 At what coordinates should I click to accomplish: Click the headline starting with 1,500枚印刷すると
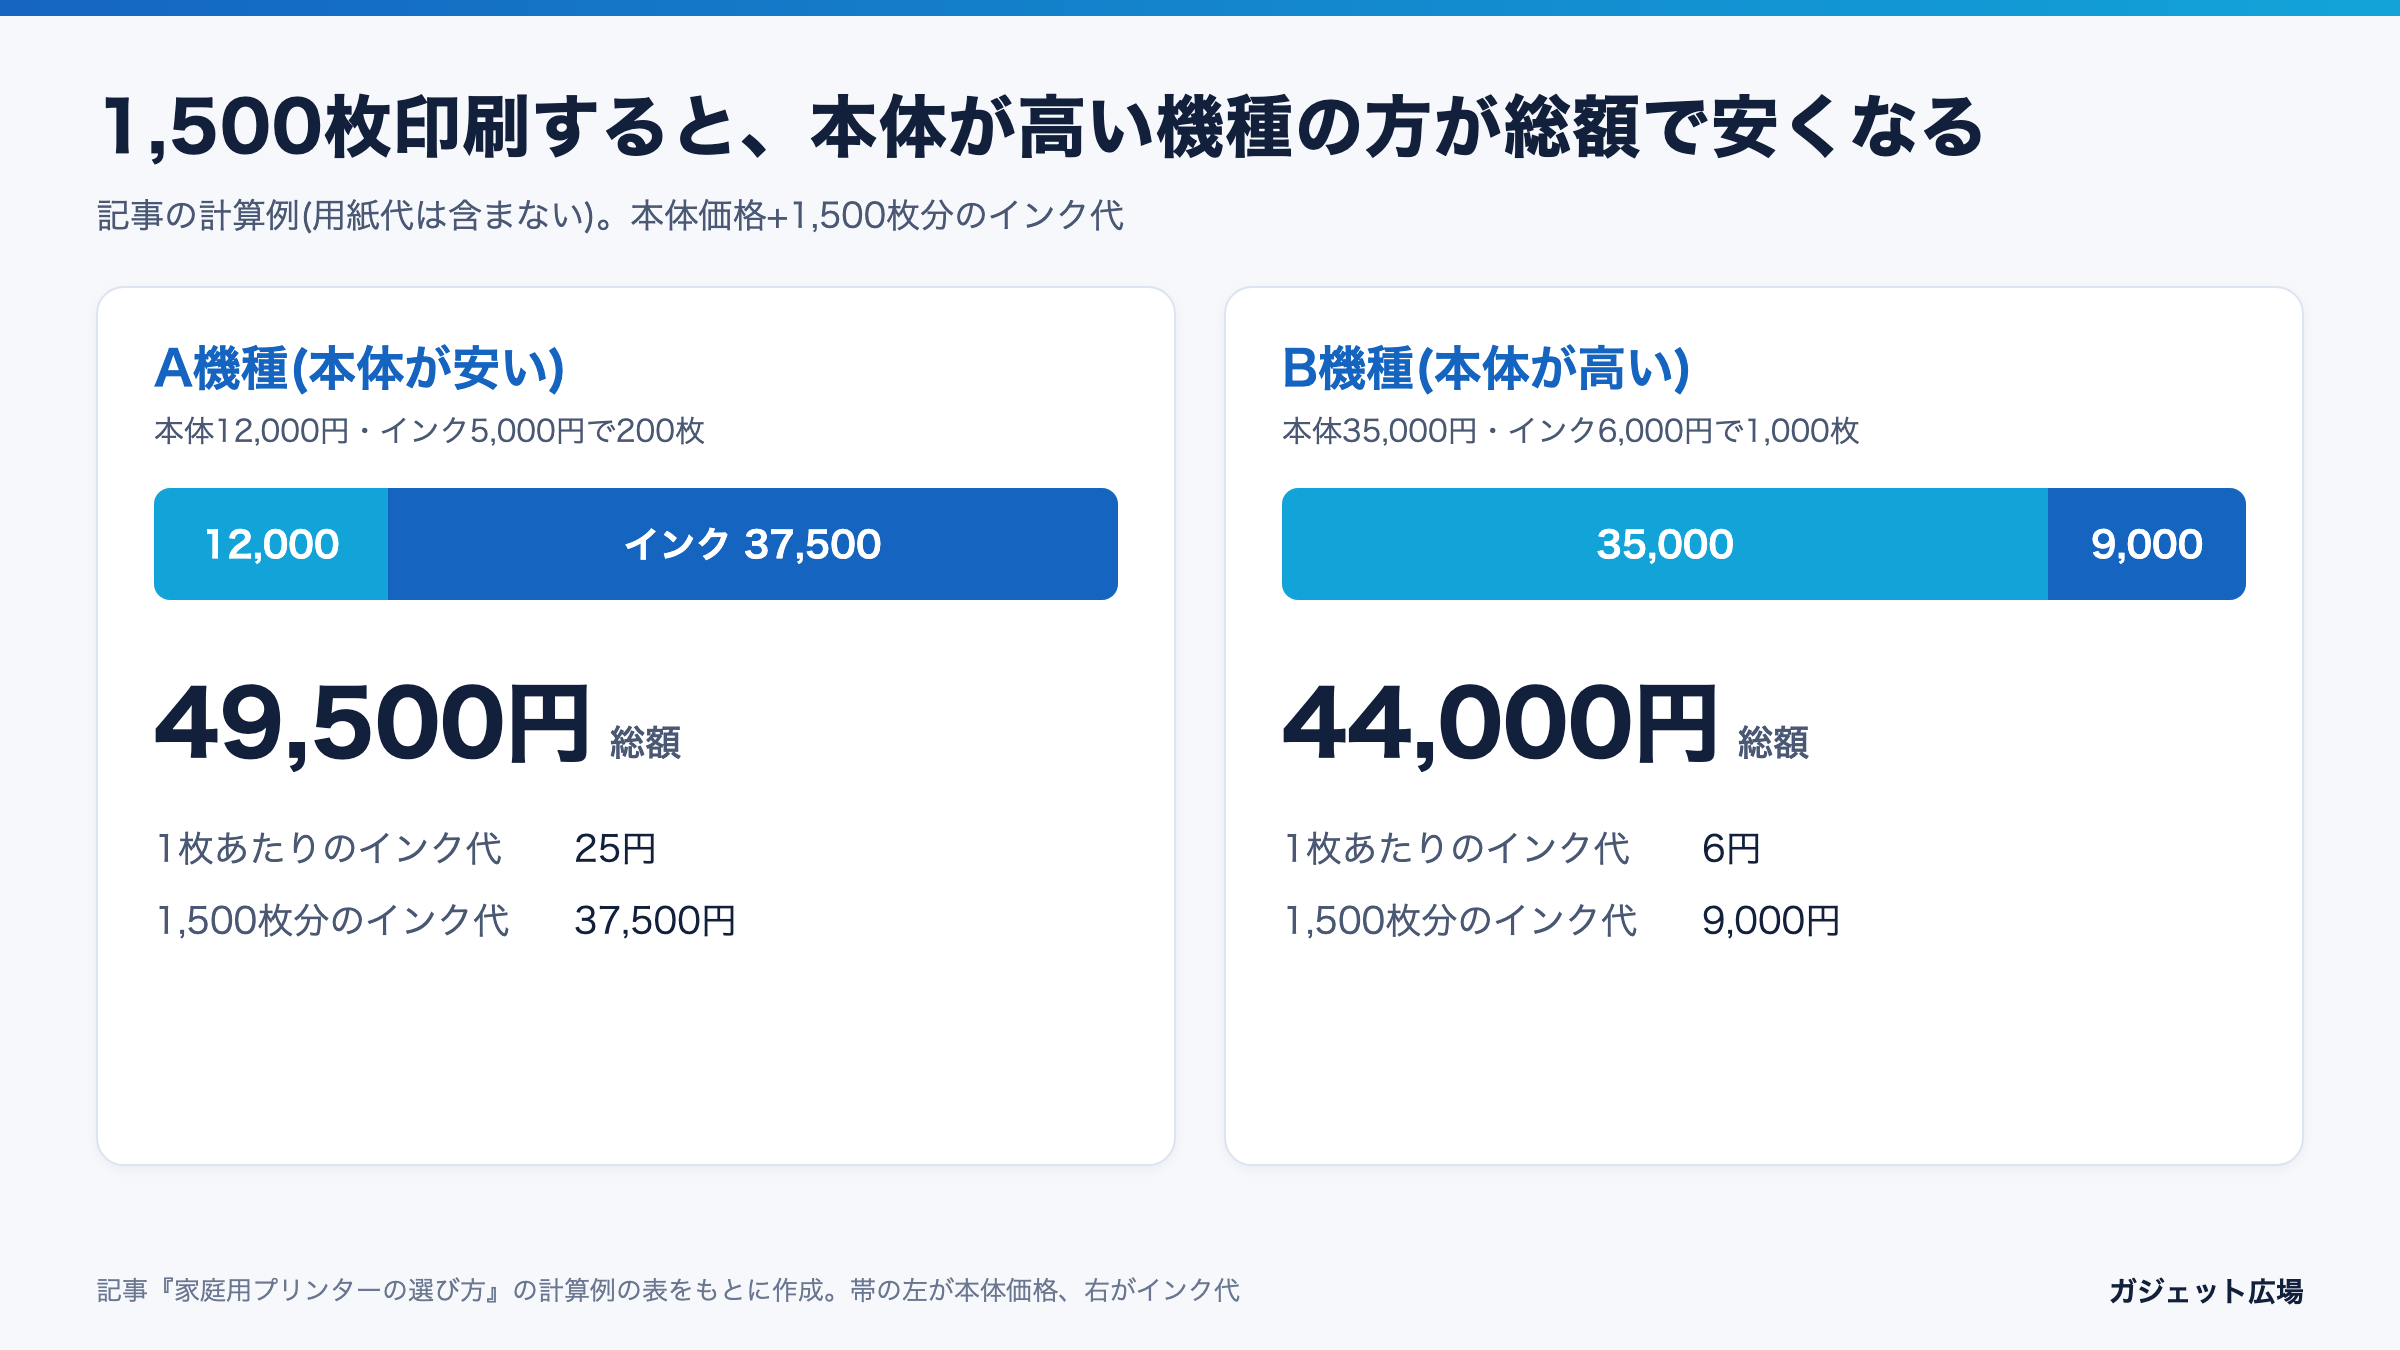[x=1043, y=128]
